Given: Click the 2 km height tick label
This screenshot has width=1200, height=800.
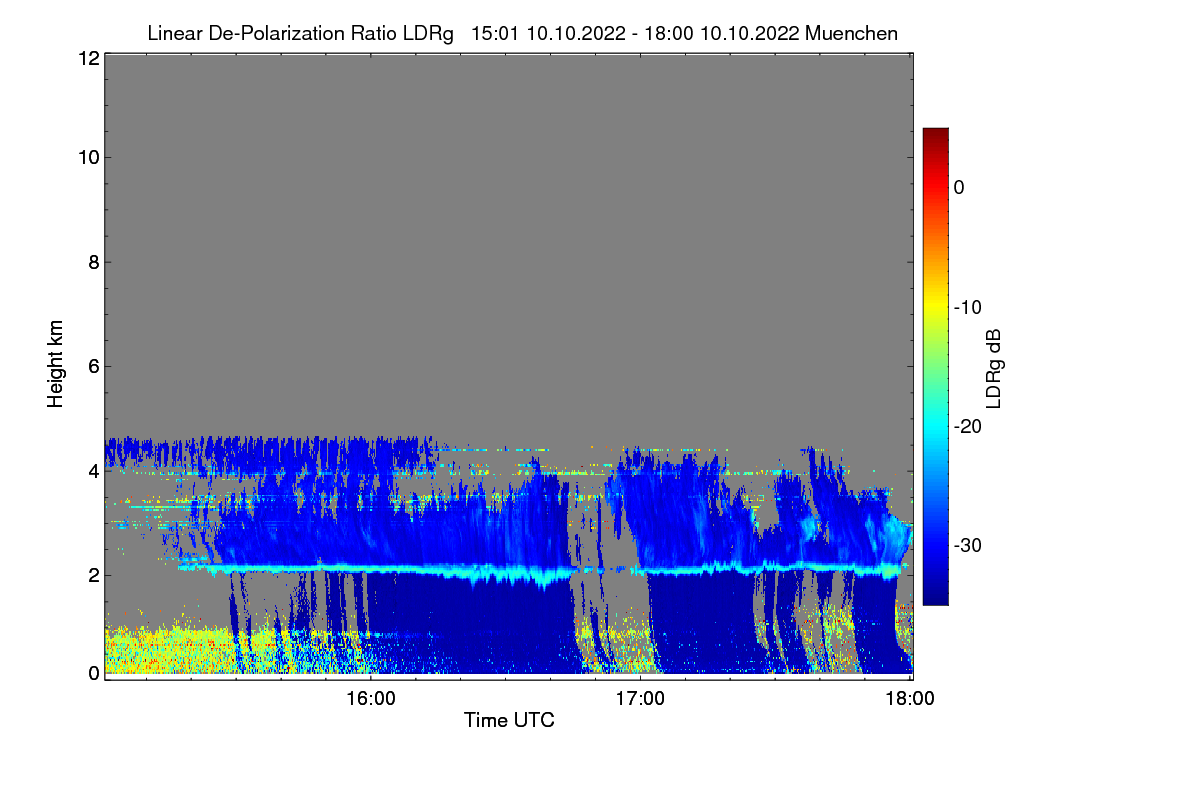Looking at the screenshot, I should pos(93,574).
